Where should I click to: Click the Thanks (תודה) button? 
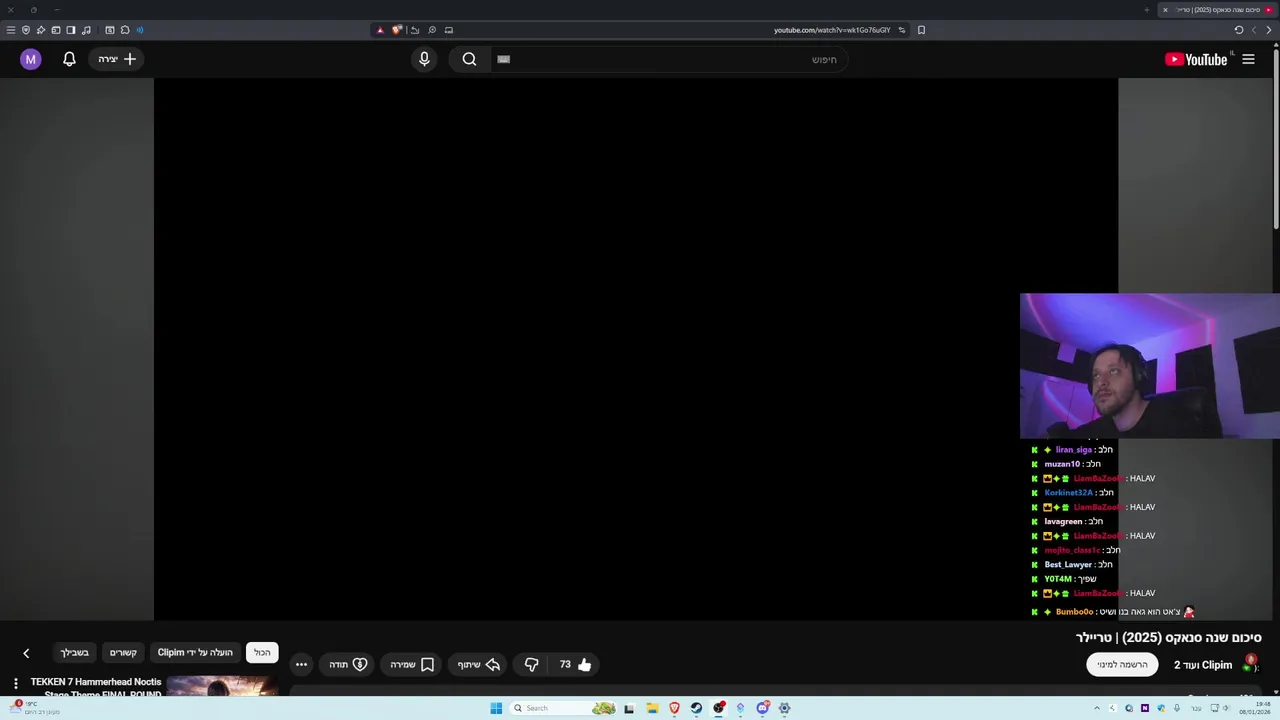point(348,664)
